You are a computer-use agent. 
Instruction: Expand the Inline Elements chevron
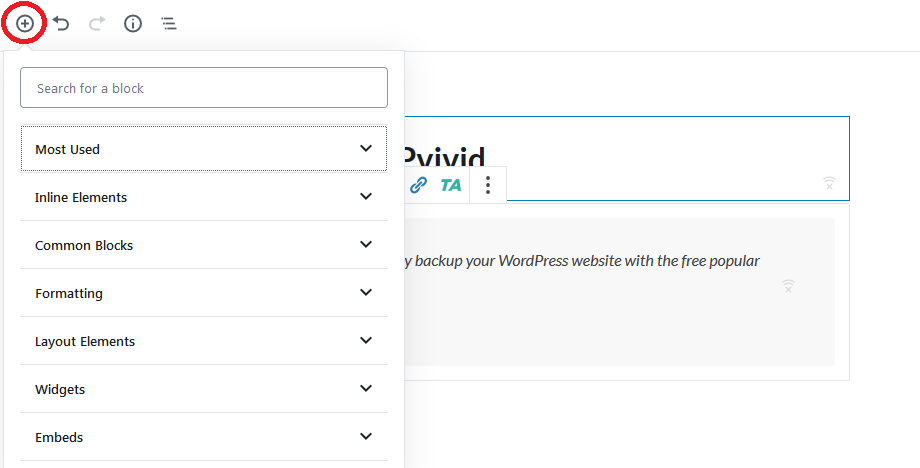tap(366, 197)
